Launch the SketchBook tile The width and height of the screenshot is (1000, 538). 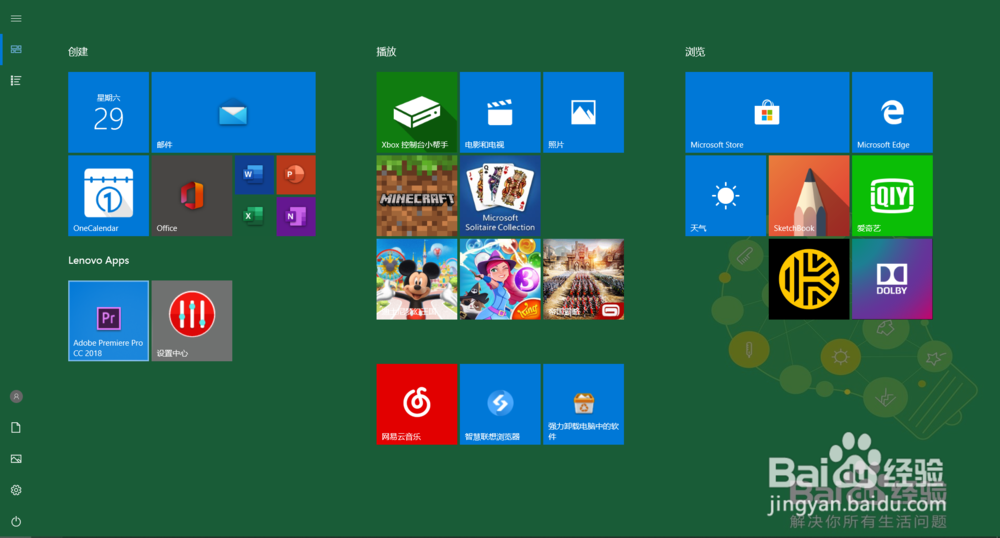[809, 196]
